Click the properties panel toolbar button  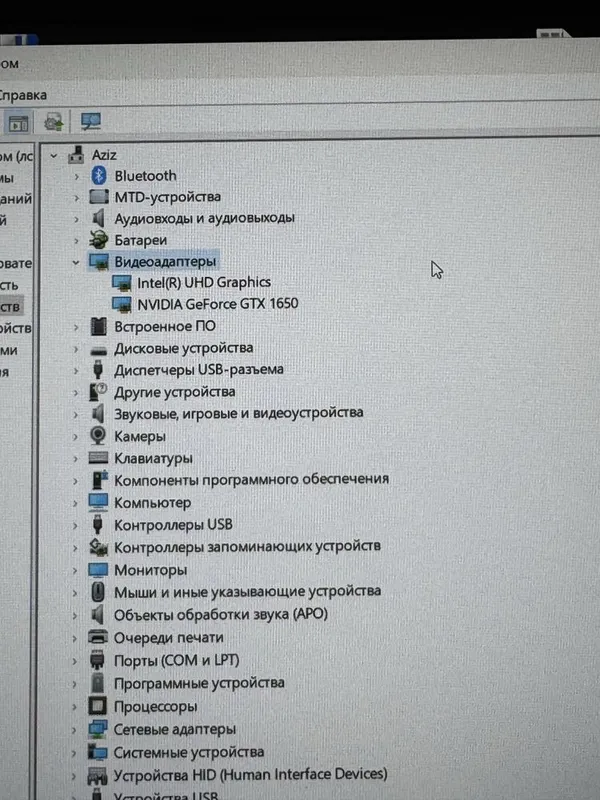[18, 123]
